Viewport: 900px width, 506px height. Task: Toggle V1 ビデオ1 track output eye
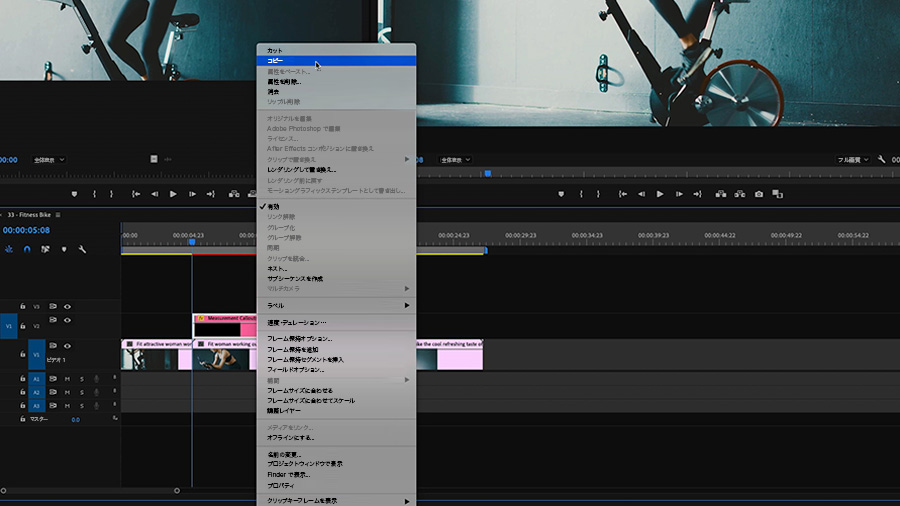pos(67,346)
